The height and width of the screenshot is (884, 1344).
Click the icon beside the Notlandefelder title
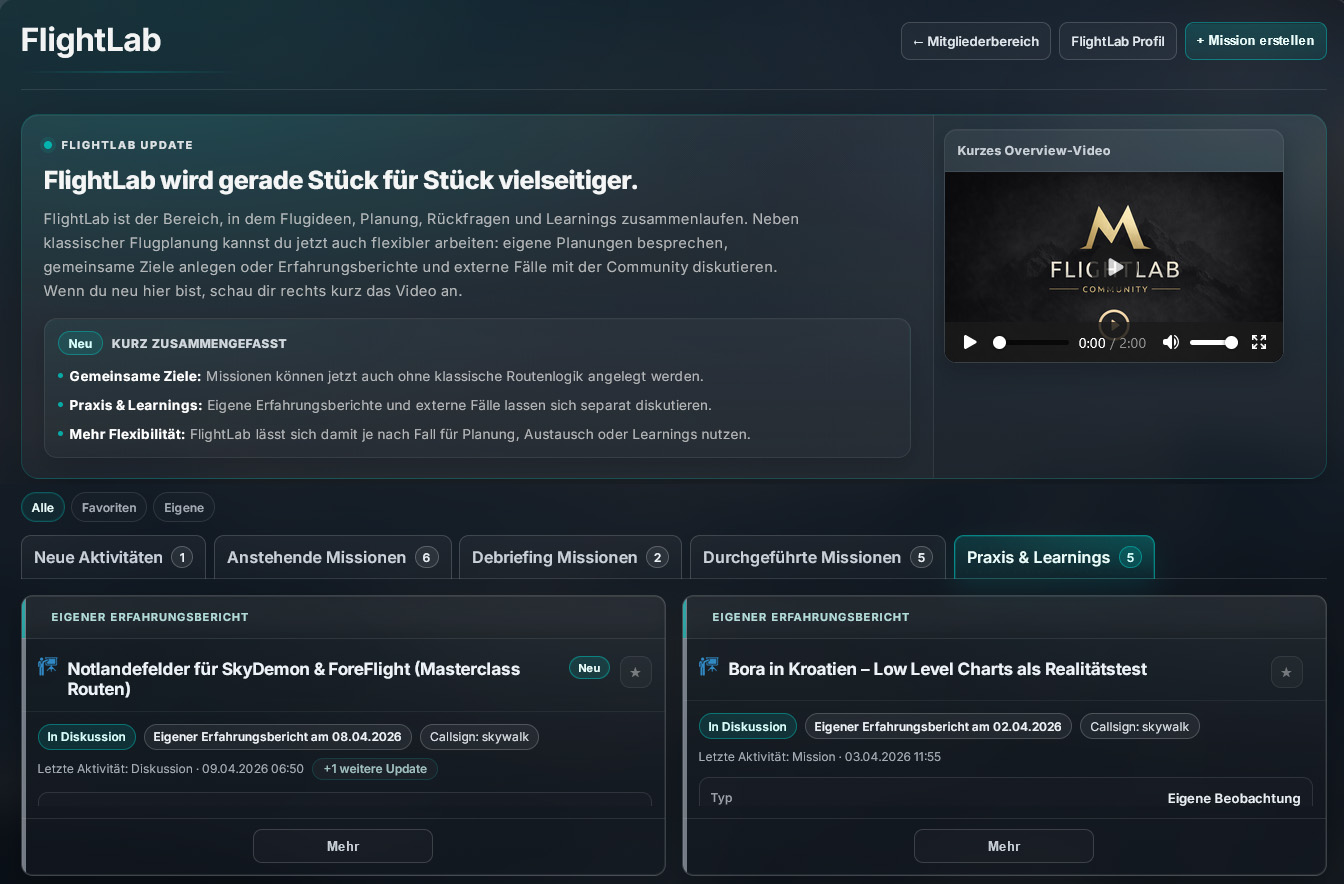tap(47, 667)
